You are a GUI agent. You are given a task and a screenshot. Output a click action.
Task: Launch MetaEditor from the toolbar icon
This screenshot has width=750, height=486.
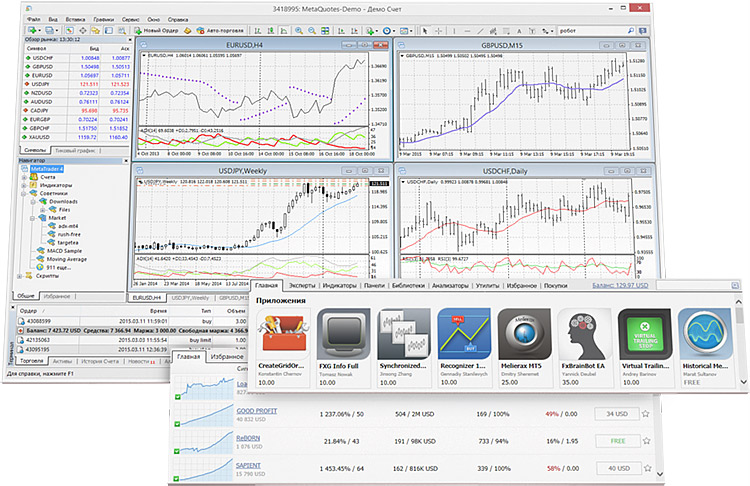coord(188,30)
